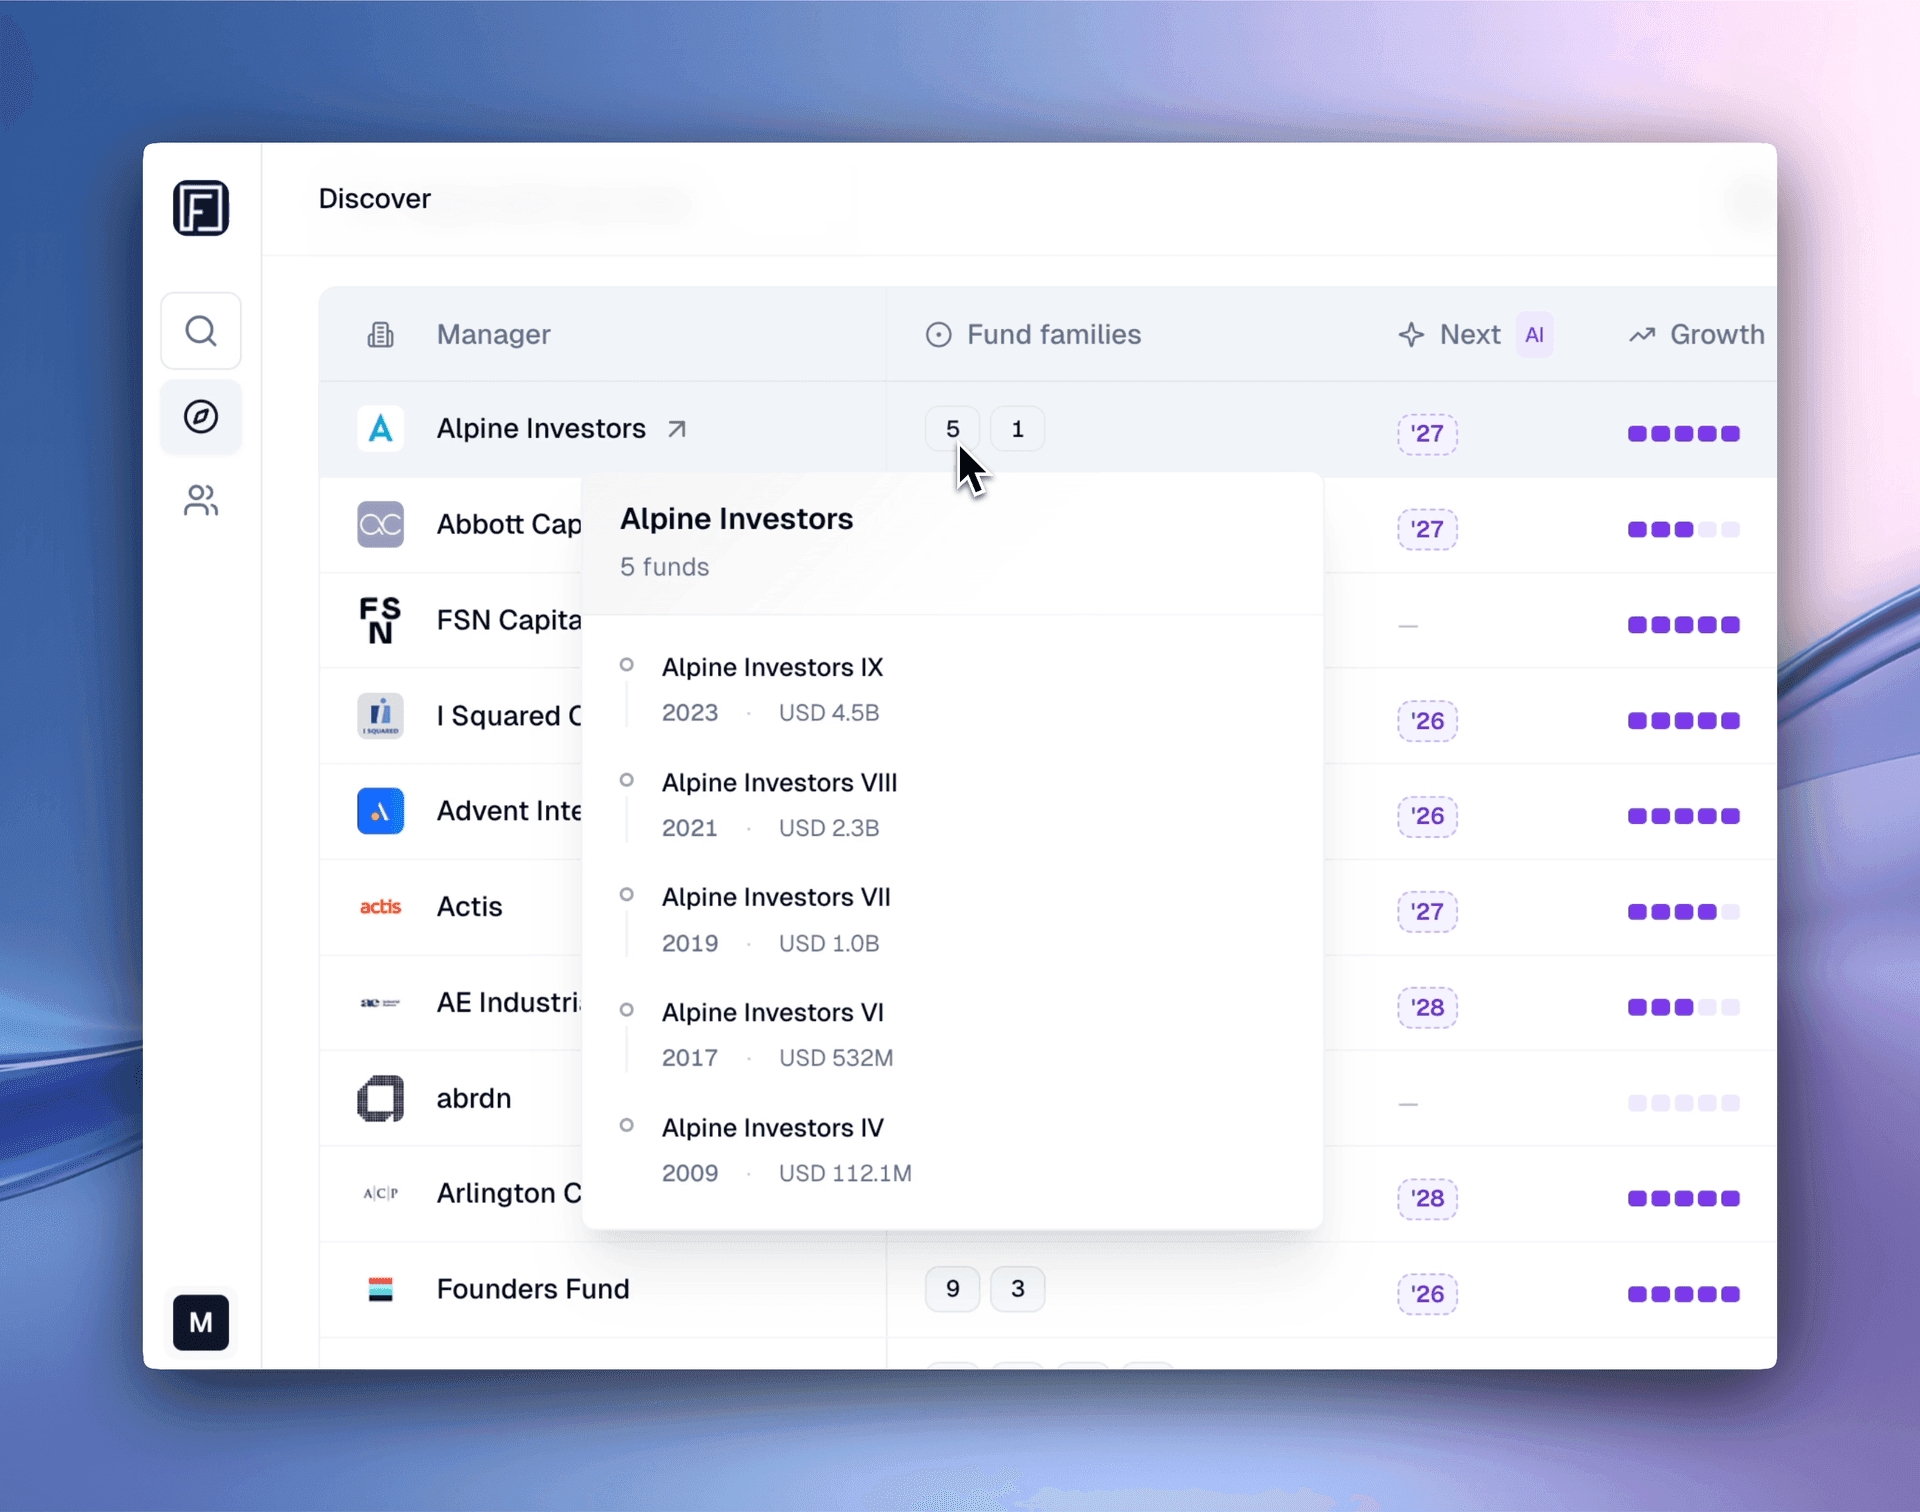The image size is (1920, 1512).
Task: Open the Actis manager row
Action: click(x=469, y=907)
